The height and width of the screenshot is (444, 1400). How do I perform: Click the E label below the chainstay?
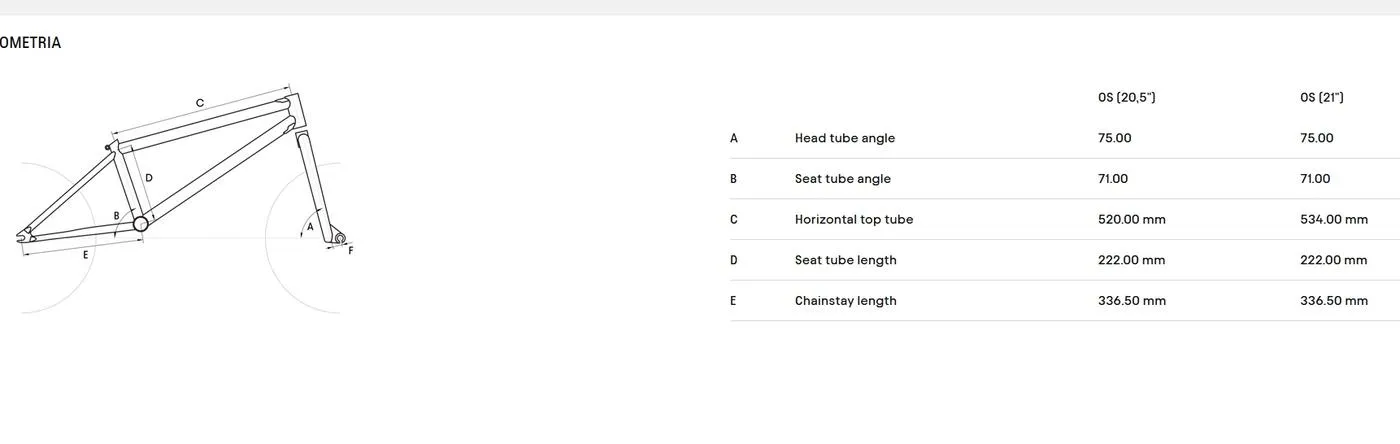point(86,255)
